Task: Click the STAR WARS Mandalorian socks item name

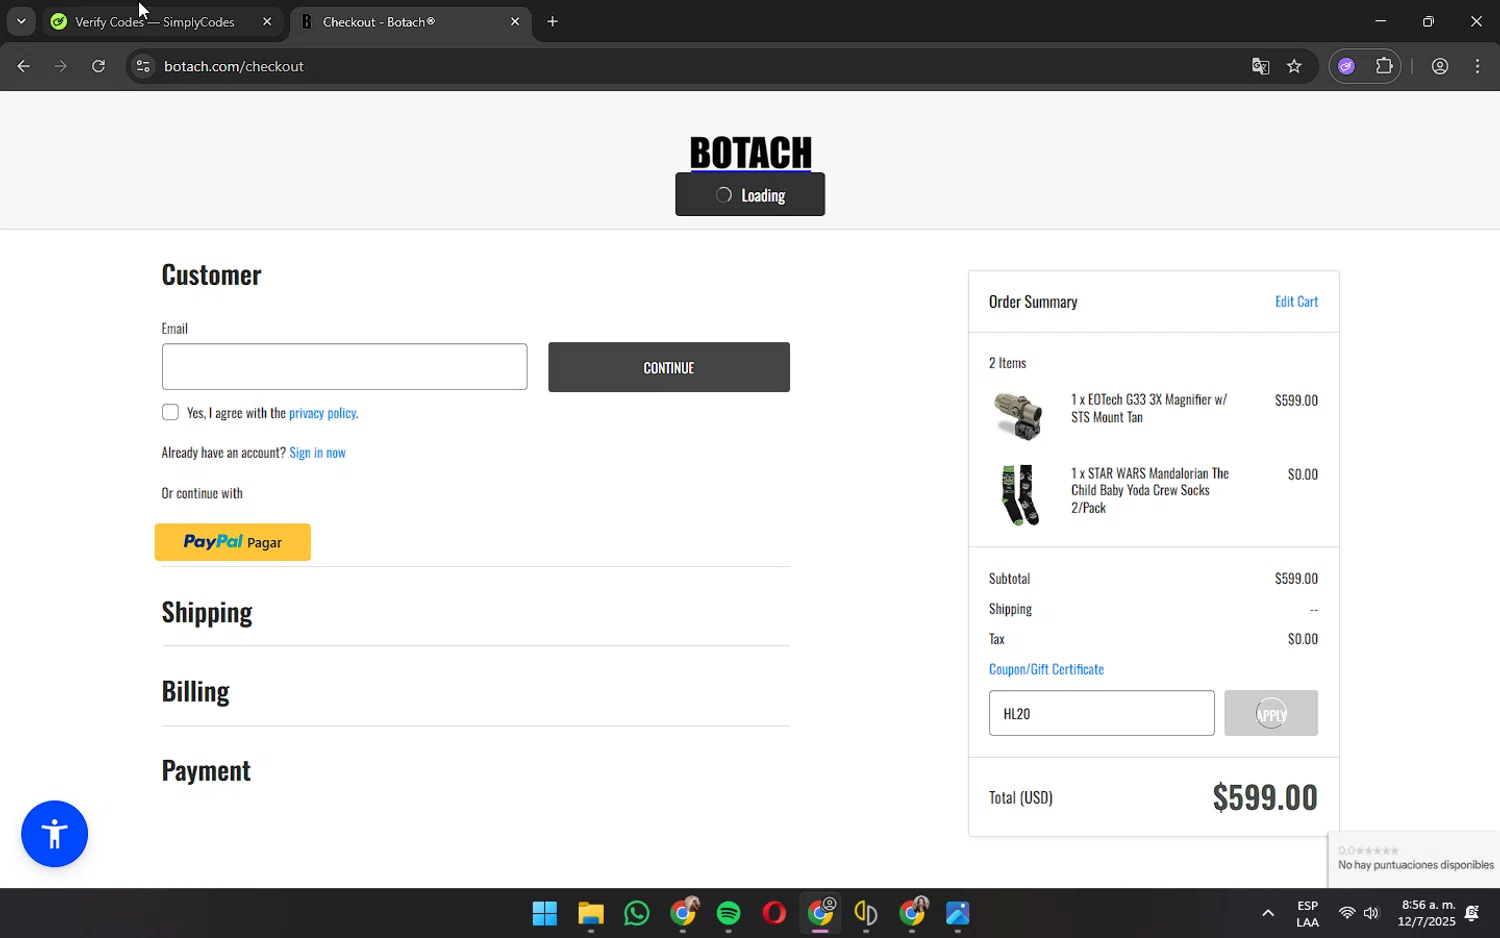Action: tap(1150, 490)
